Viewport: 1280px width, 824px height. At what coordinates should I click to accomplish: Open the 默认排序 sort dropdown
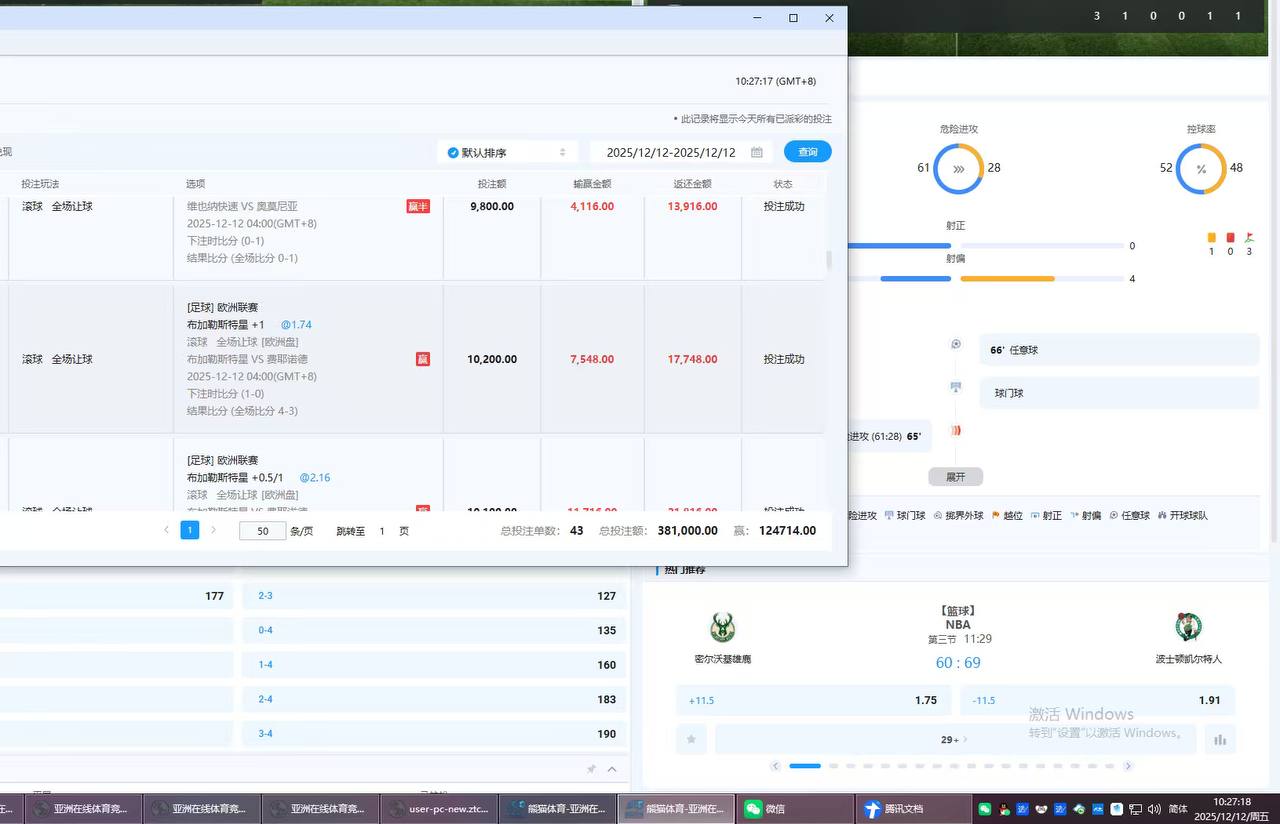pyautogui.click(x=507, y=152)
